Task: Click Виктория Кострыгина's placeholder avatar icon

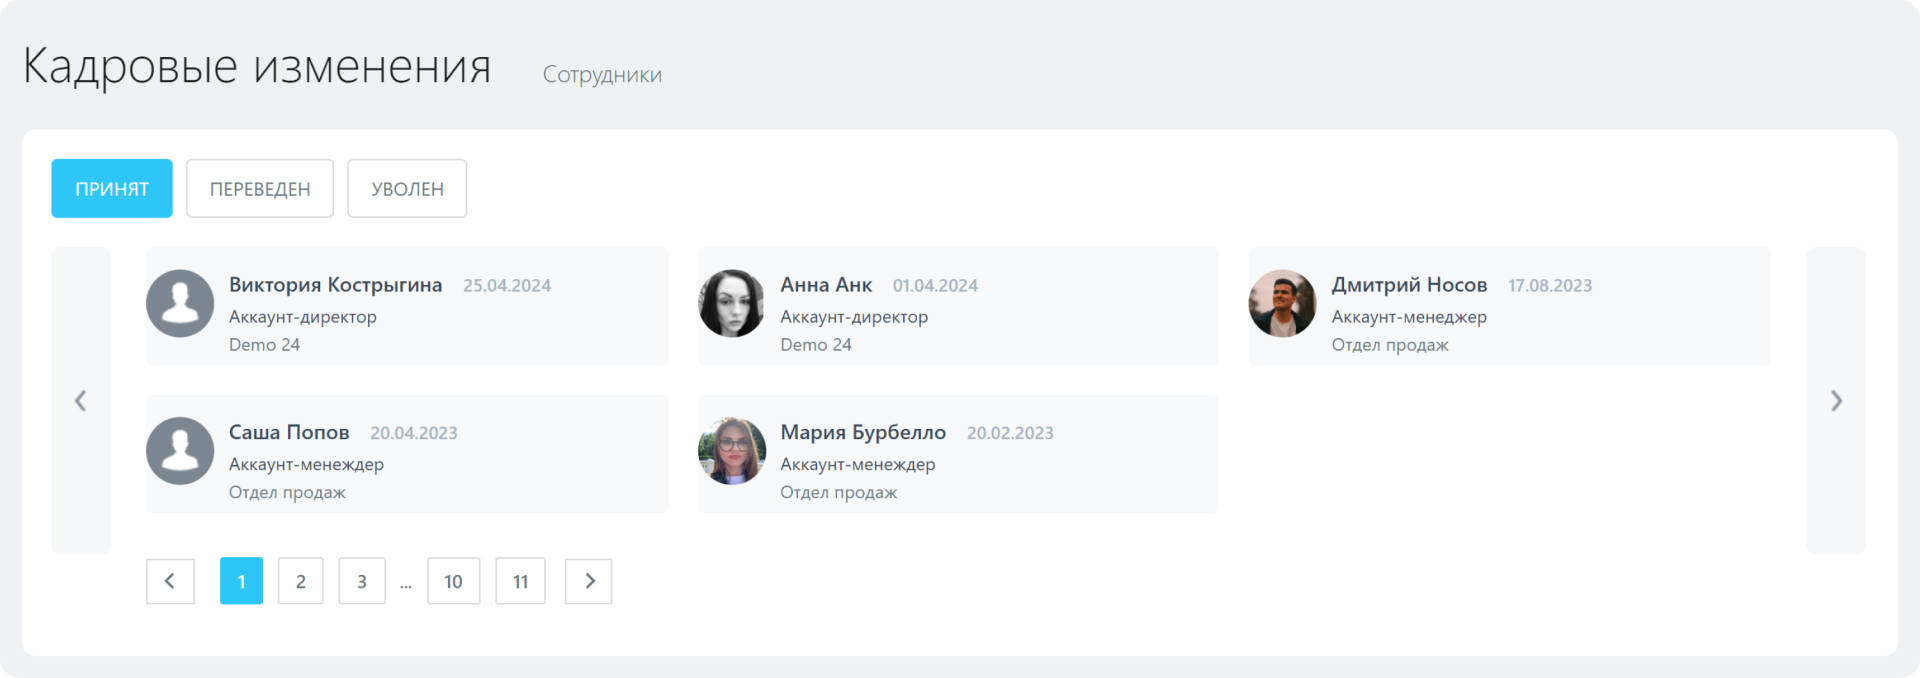Action: (x=180, y=303)
